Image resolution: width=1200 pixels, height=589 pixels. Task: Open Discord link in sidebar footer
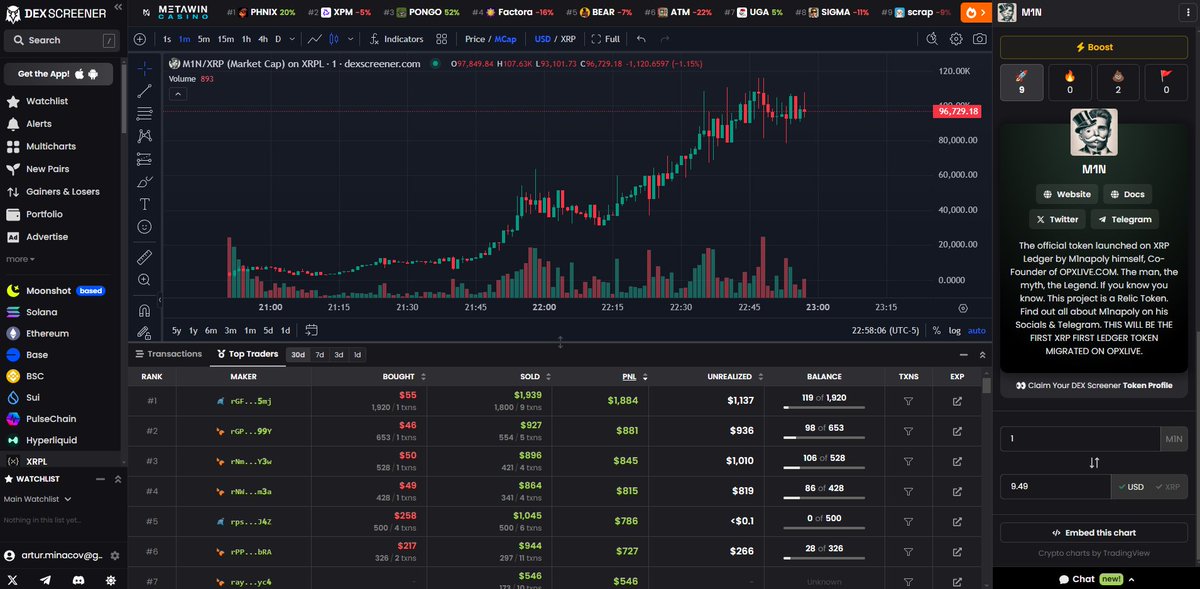77,579
